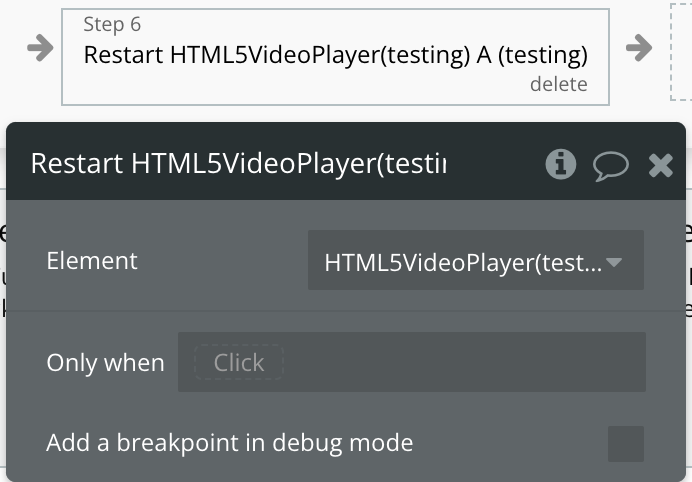Click the dark header bar left of info icon

[x=494, y=164]
